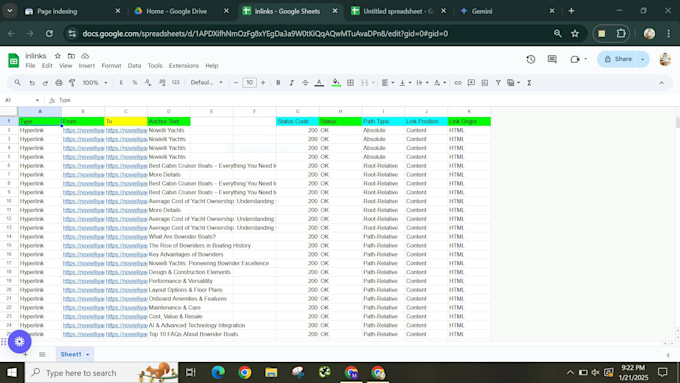Open the Windows Start menu

[x=12, y=373]
